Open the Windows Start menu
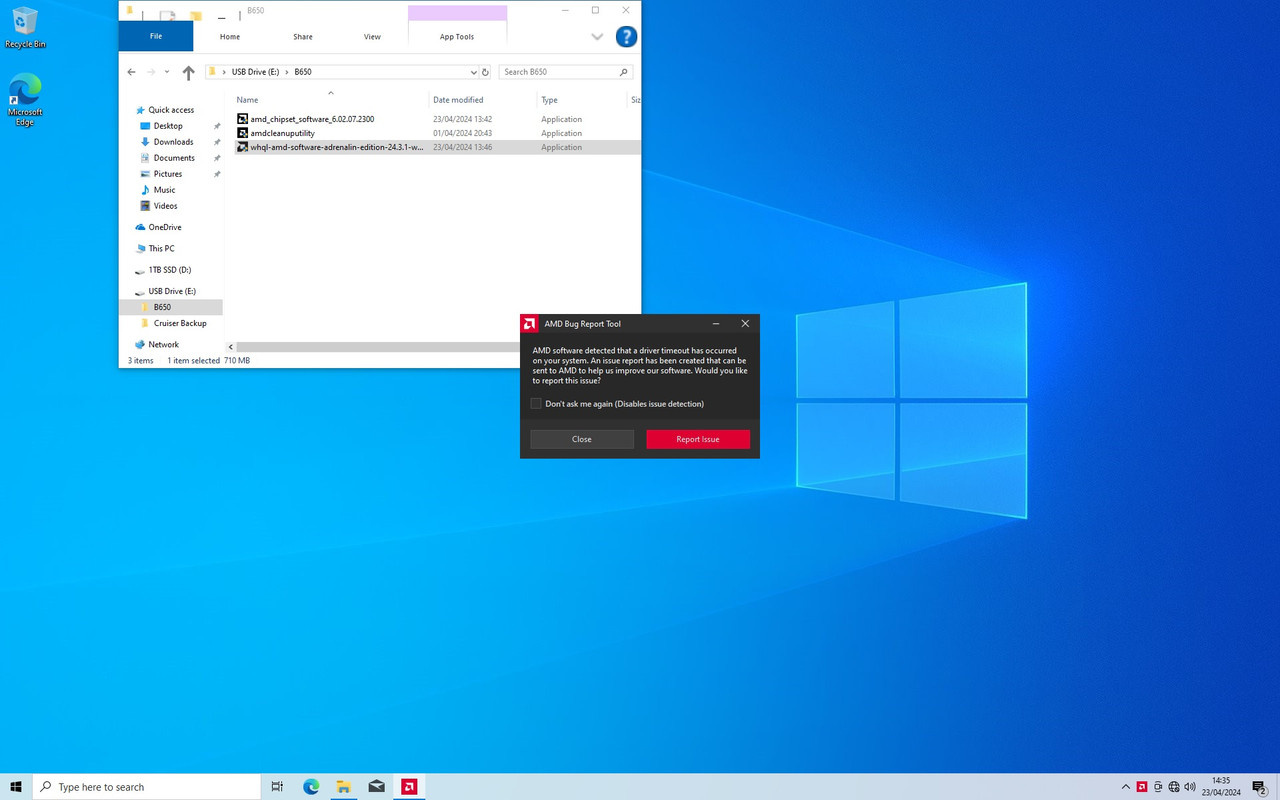1280x800 pixels. point(16,787)
